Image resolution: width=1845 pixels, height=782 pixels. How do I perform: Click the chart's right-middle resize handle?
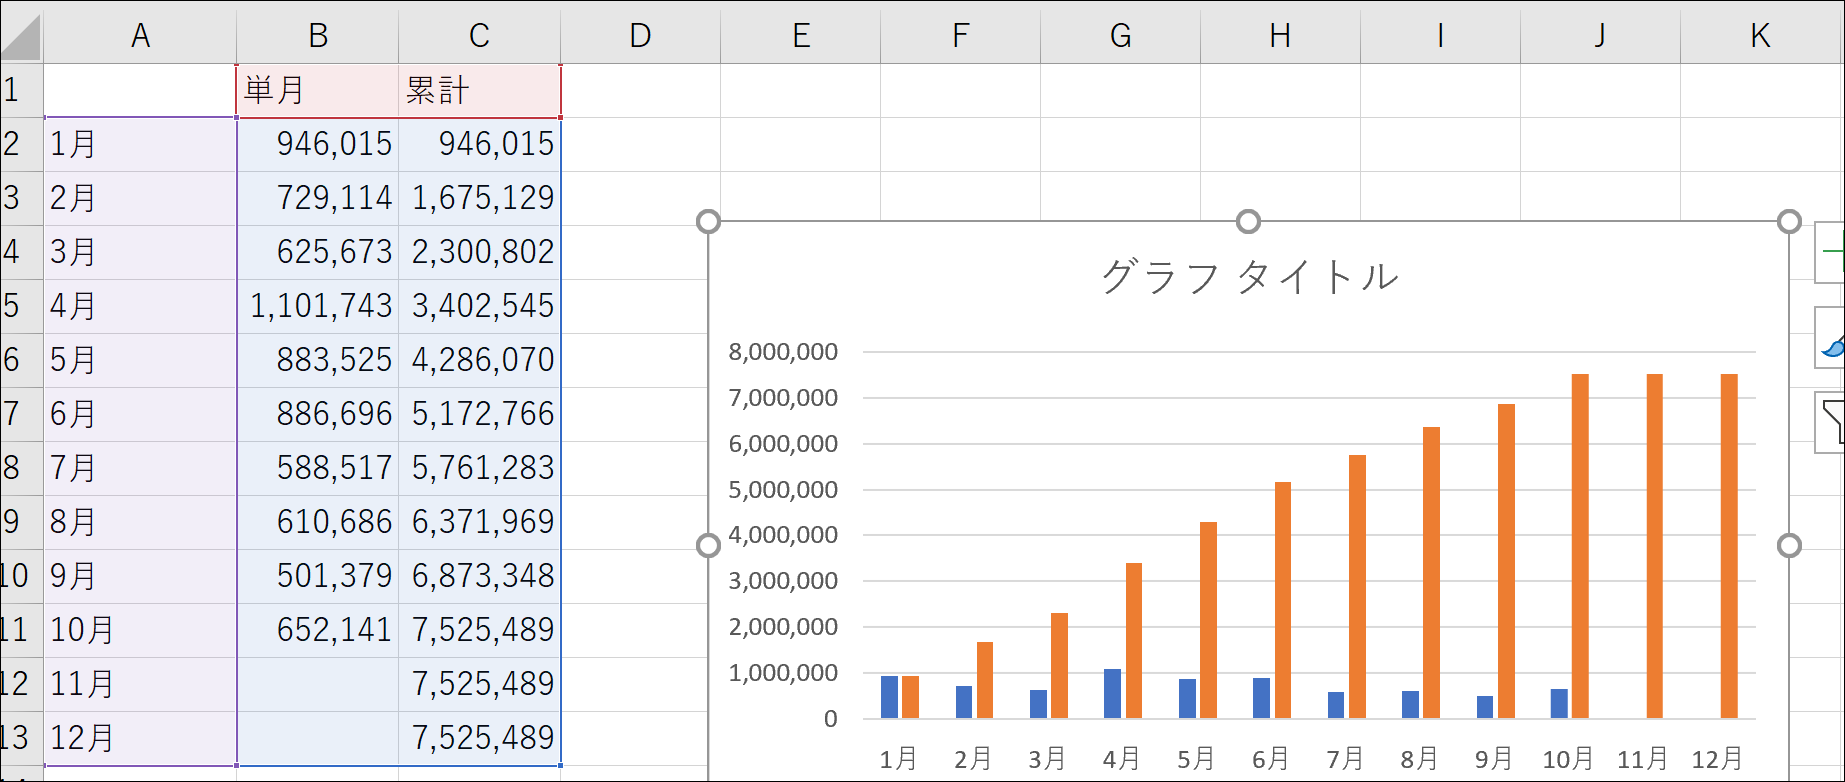pos(1789,545)
